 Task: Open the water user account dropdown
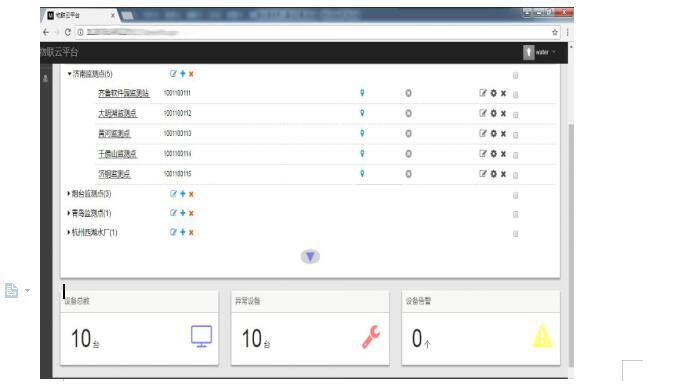tap(540, 52)
